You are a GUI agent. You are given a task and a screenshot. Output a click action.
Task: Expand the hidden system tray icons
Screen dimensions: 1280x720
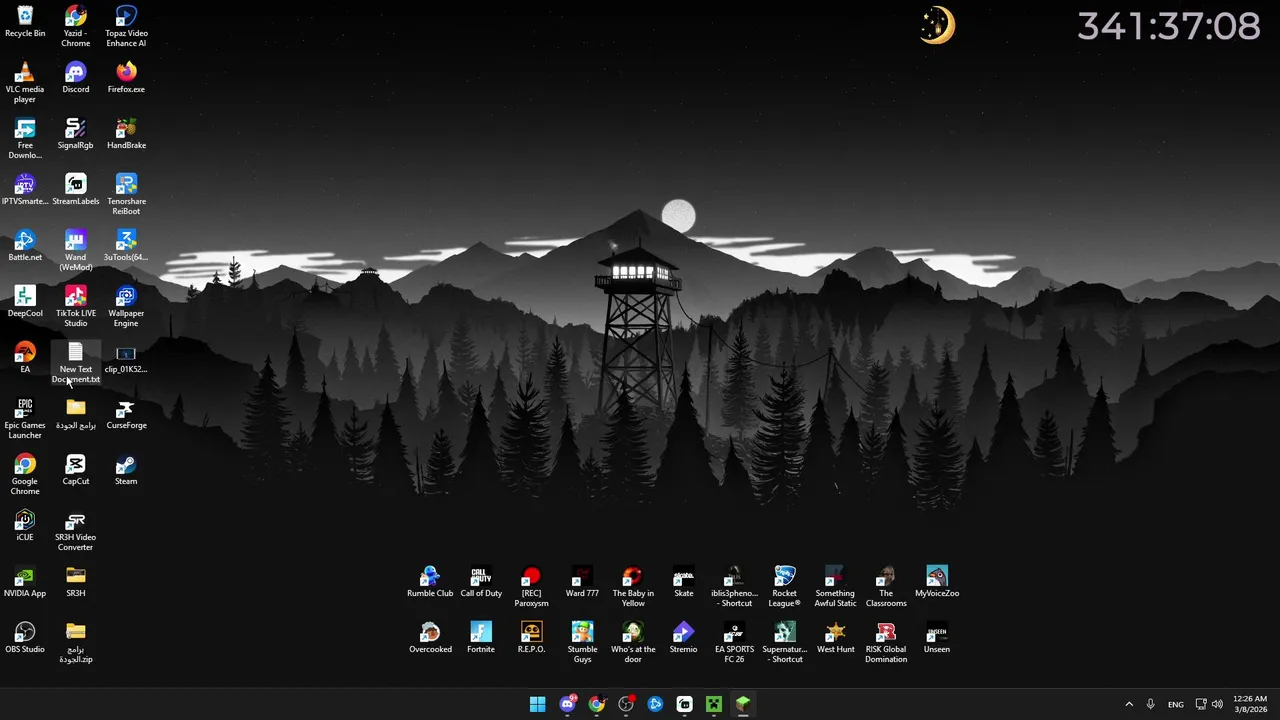(x=1129, y=704)
